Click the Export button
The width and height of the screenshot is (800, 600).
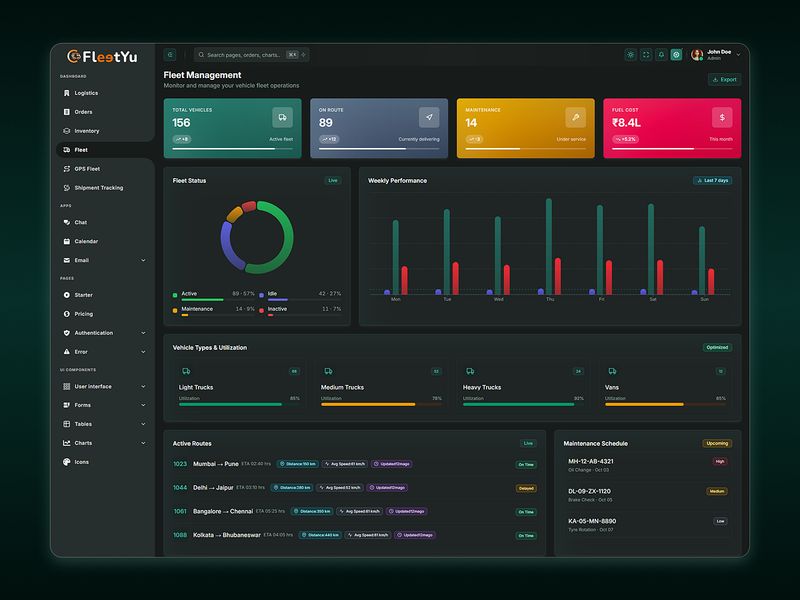[x=724, y=80]
